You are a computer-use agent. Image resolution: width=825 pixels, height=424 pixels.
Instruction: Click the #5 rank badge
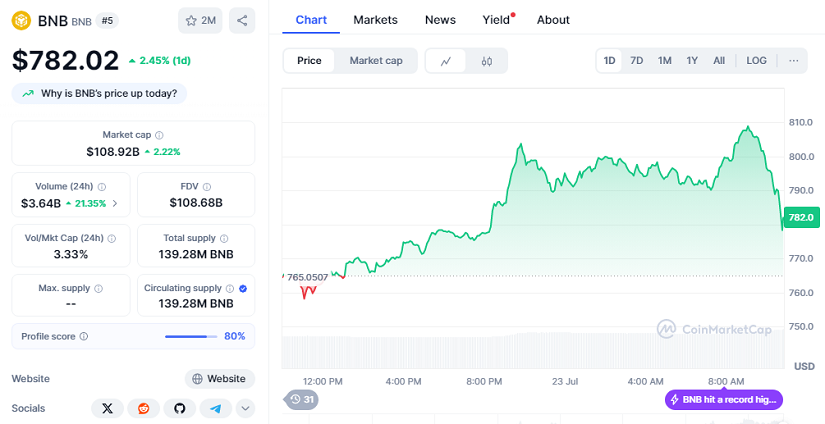107,21
